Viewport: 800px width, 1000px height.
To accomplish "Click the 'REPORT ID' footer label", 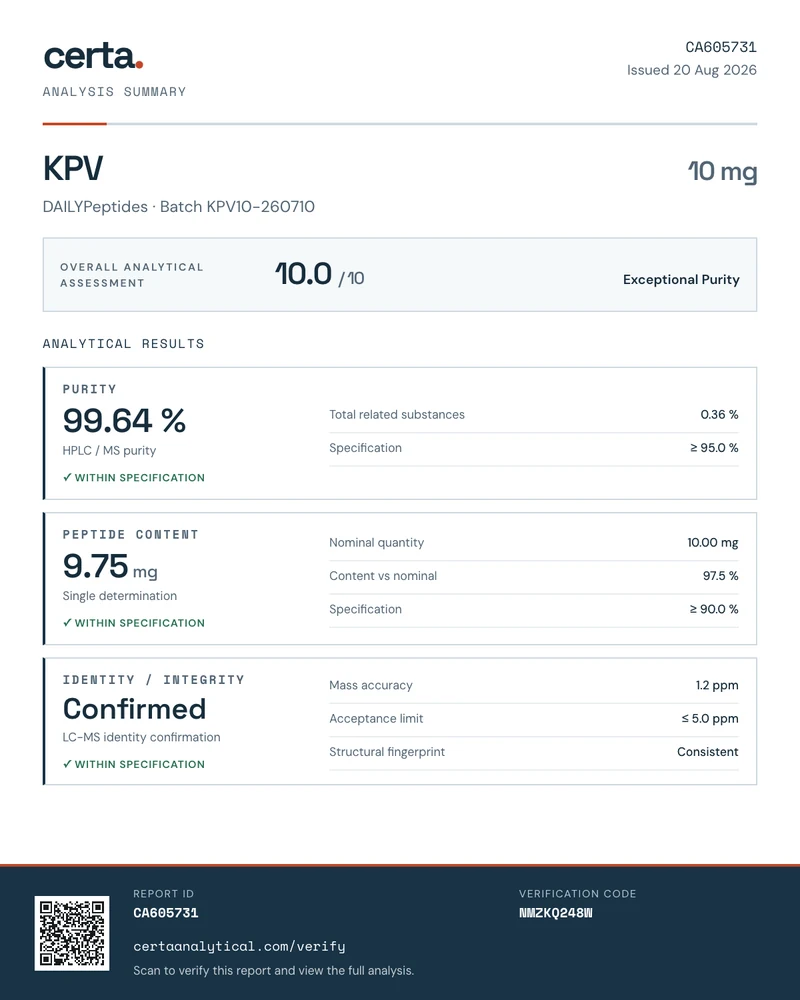I will [x=163, y=894].
